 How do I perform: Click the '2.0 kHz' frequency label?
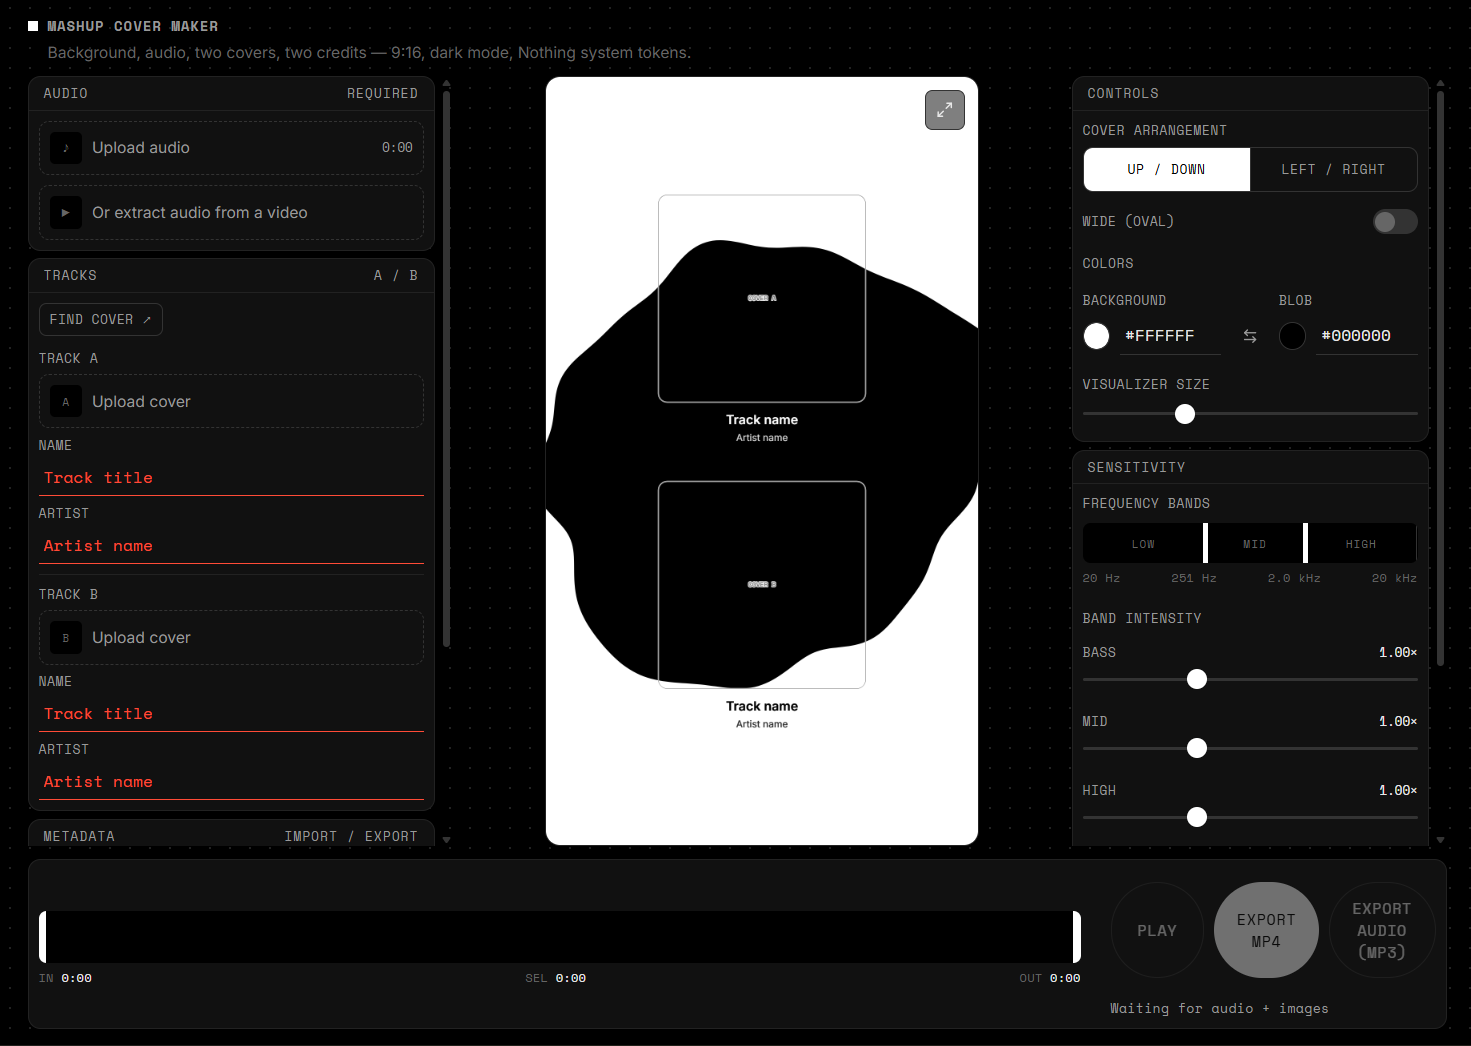(1294, 579)
